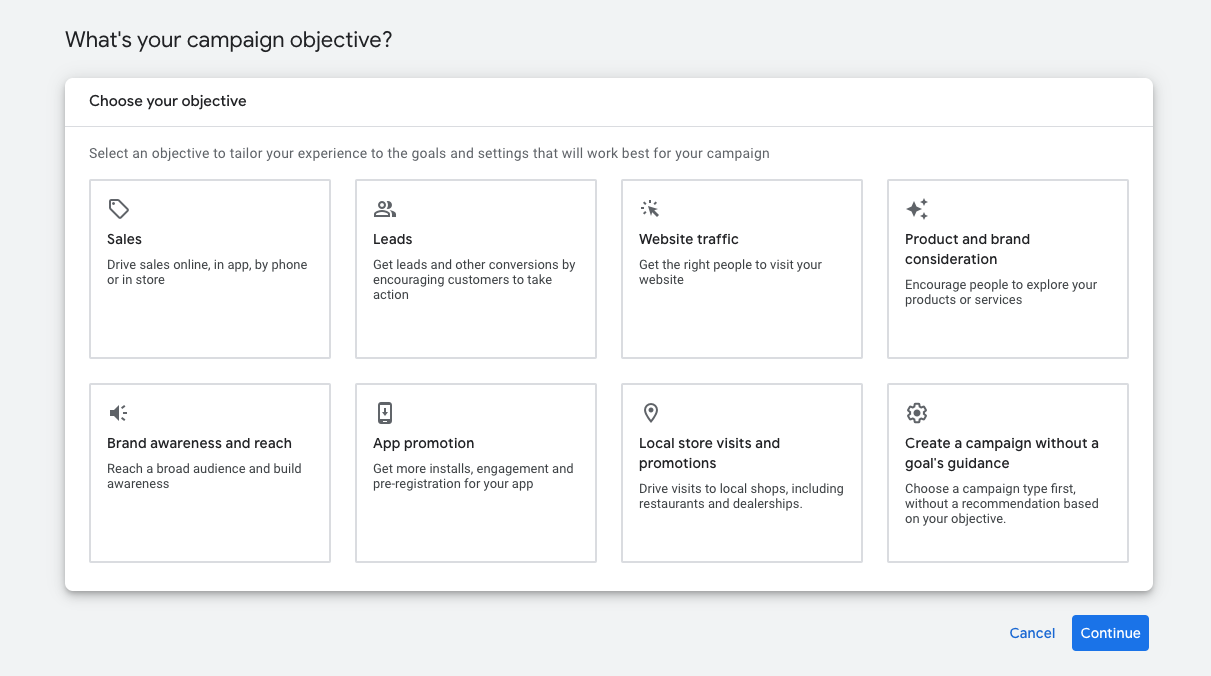Image resolution: width=1211 pixels, height=676 pixels.
Task: Click the 'Drive sales online' description text
Action: (207, 272)
